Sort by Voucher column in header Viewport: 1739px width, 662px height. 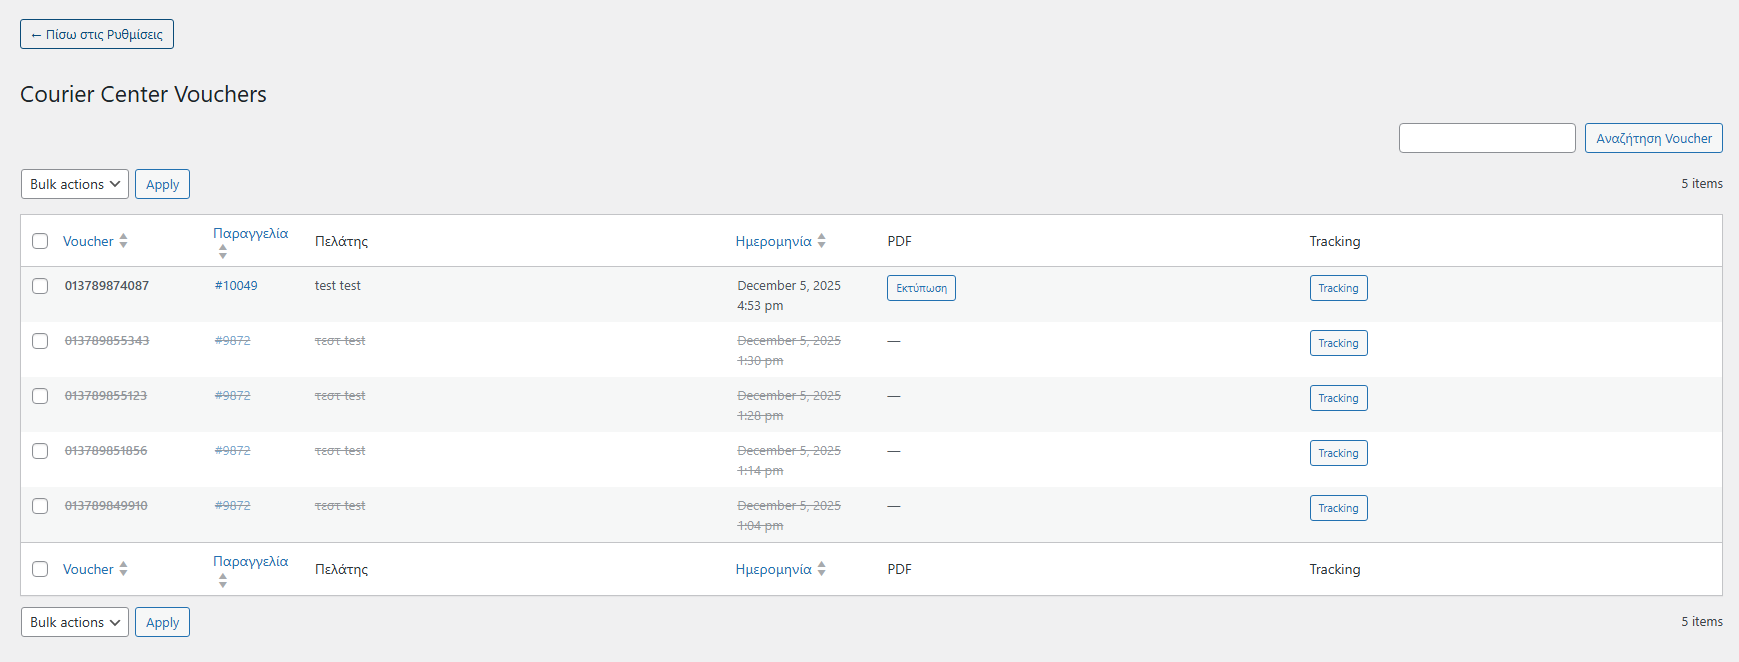tap(89, 241)
